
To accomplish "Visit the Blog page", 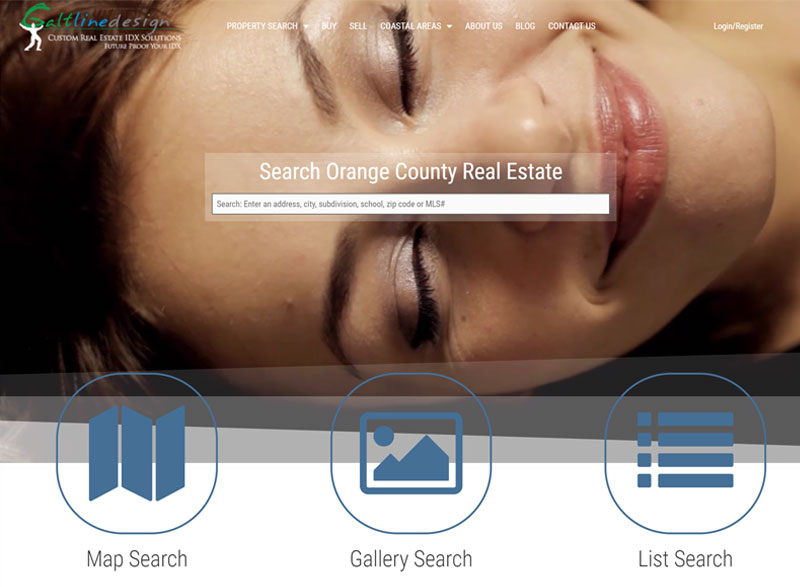I will point(525,26).
